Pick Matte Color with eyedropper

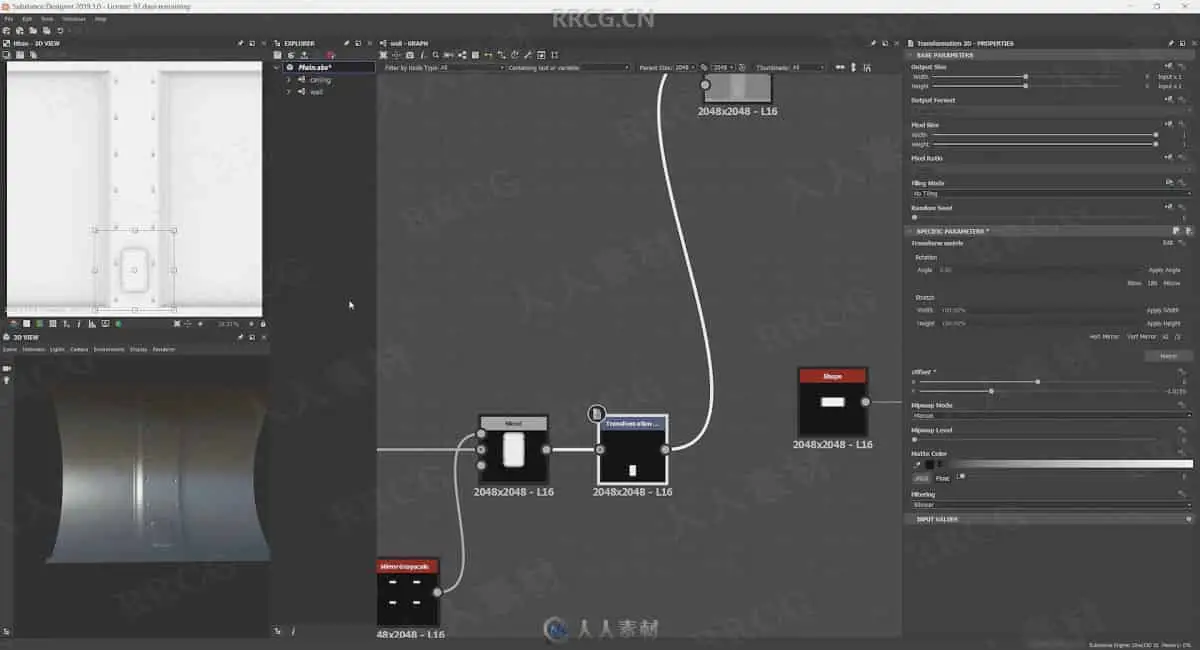pyautogui.click(x=917, y=464)
